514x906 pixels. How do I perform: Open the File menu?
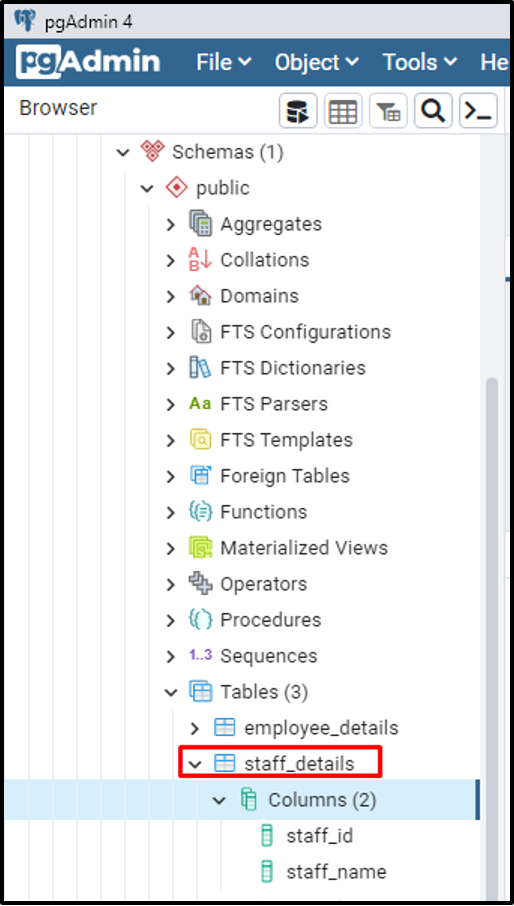(x=224, y=62)
